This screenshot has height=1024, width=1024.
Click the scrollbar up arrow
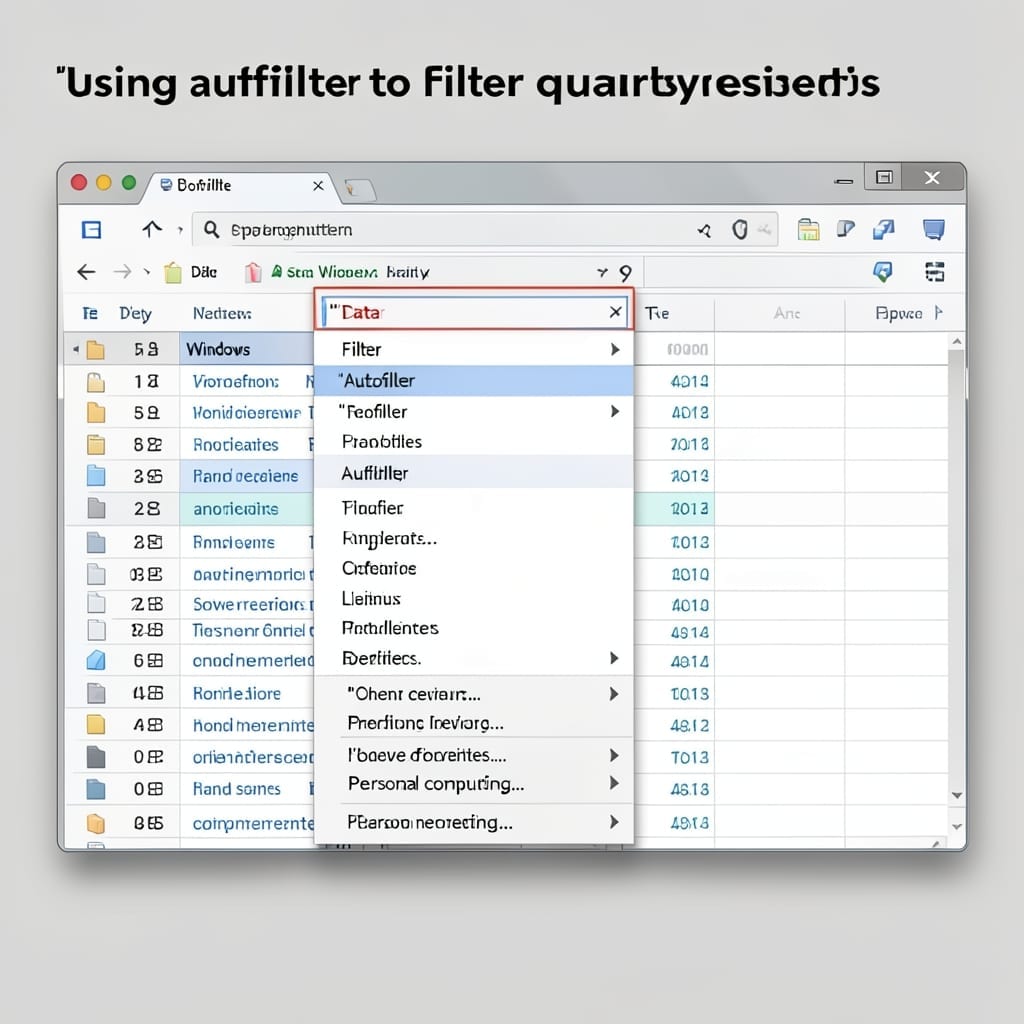[957, 342]
